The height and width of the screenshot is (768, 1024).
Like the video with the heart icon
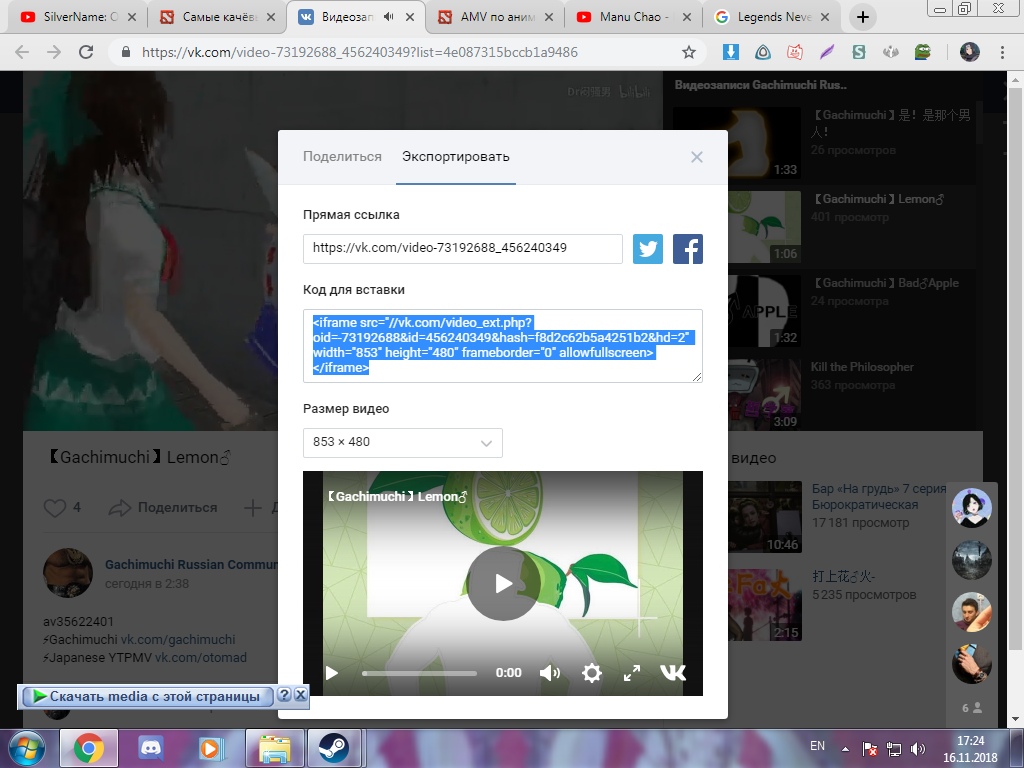click(55, 508)
